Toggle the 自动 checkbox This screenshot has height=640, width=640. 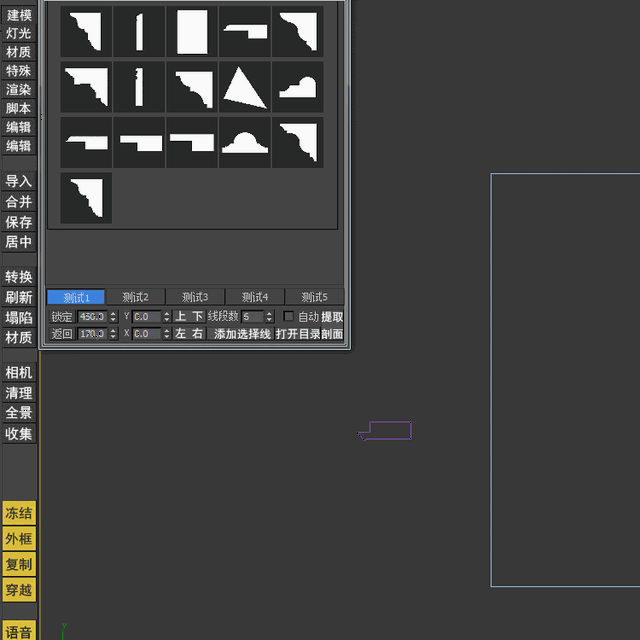click(288, 316)
